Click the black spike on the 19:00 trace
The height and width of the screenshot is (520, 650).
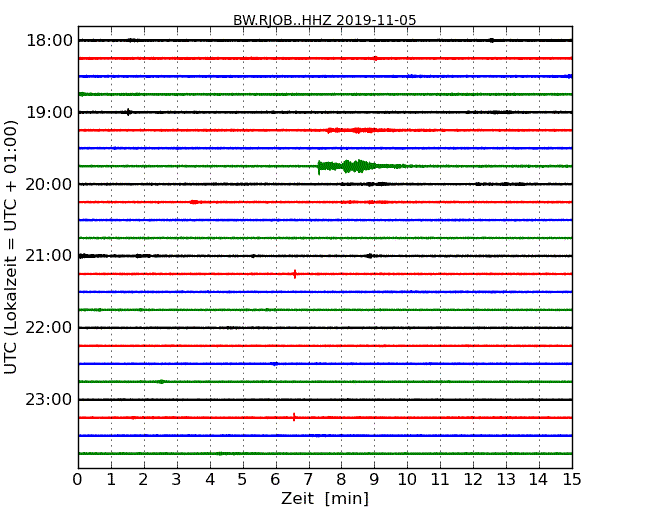coord(129,112)
